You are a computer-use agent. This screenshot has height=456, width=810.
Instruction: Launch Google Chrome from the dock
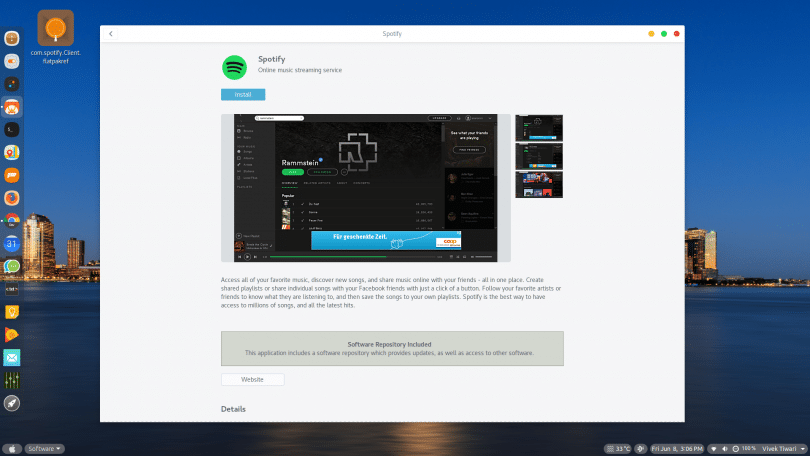coord(11,221)
